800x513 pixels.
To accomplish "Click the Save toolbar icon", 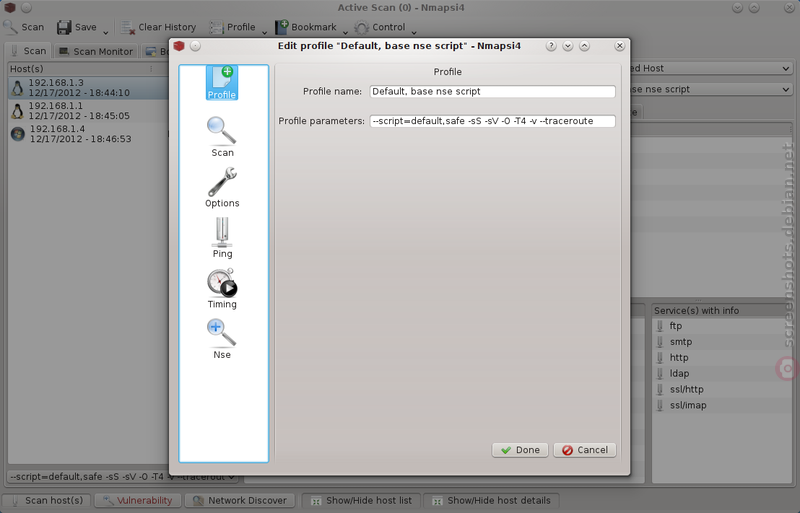I will click(64, 27).
